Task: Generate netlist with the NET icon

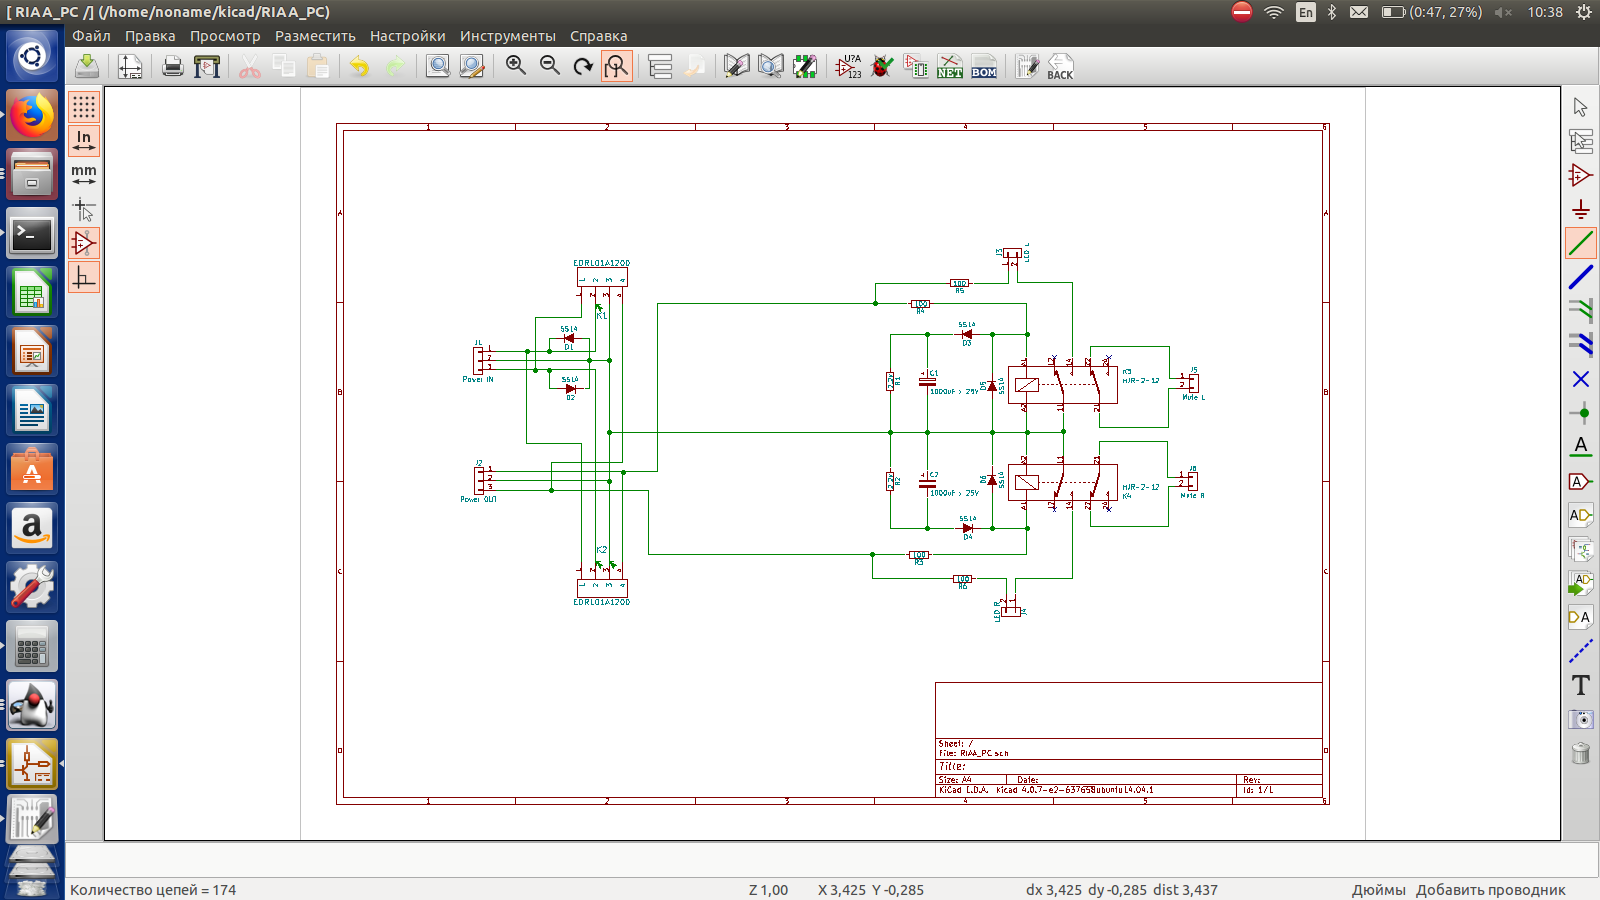Action: point(950,67)
